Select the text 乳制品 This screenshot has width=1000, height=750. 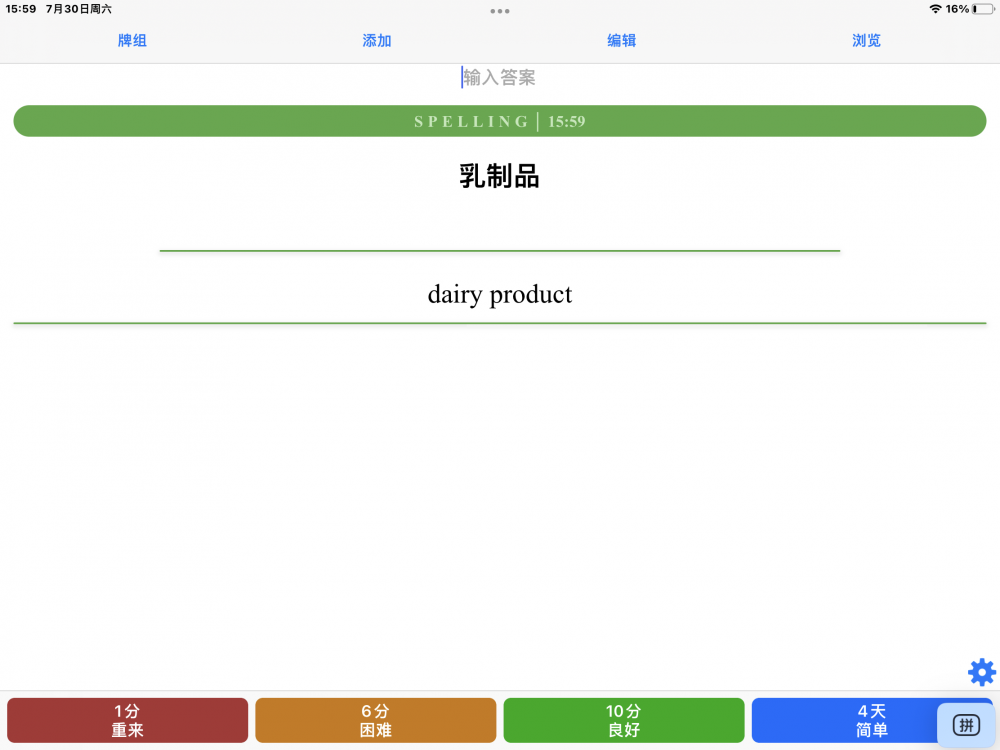coord(499,176)
